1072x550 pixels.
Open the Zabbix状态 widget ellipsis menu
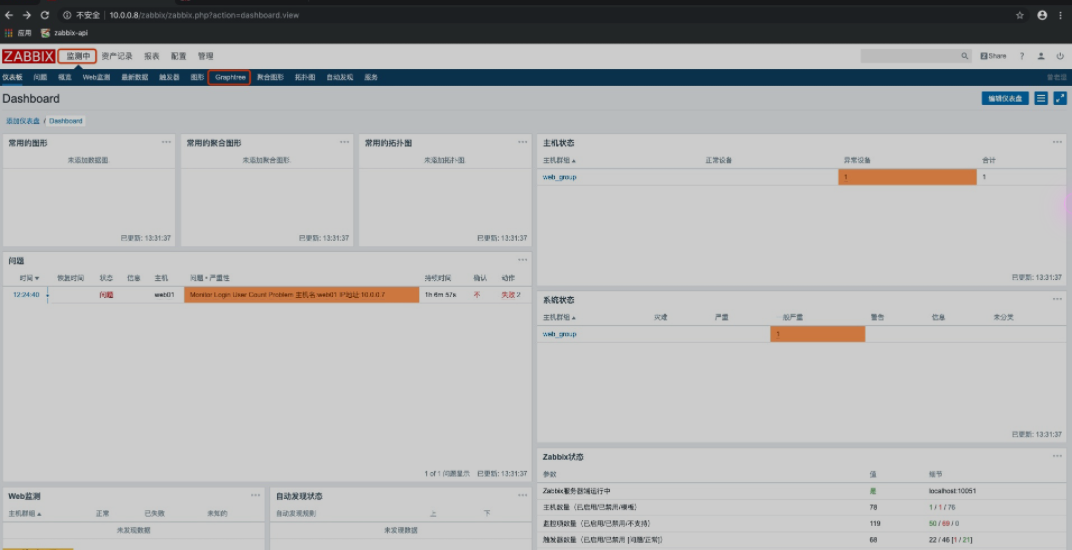1057,456
